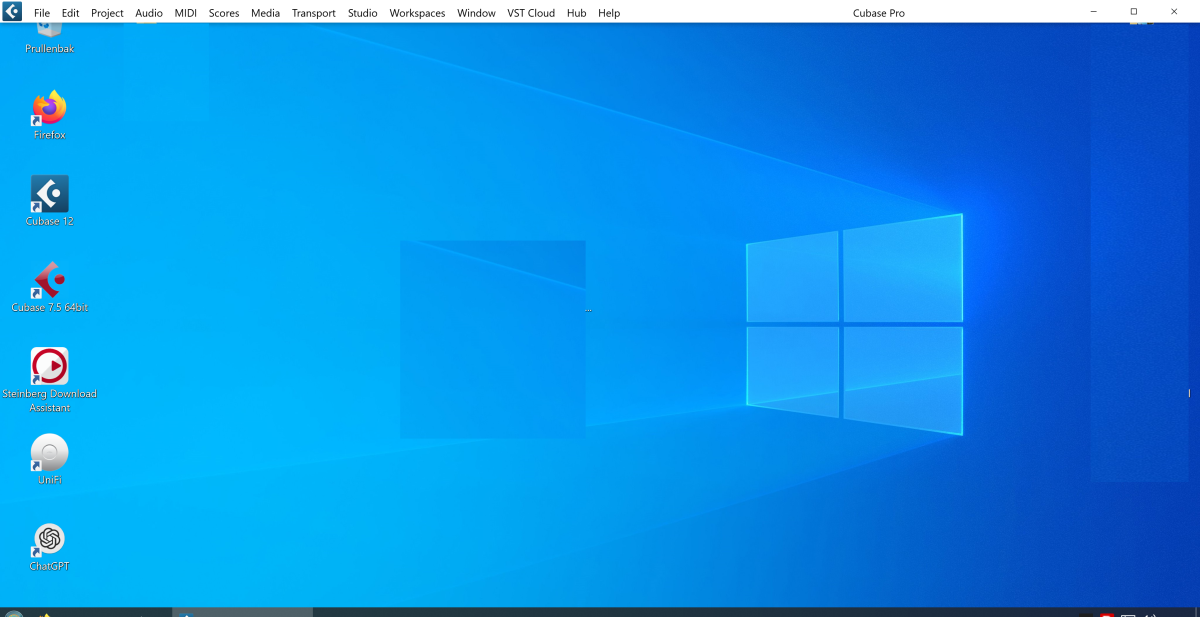
Task: Open the Media menu
Action: point(266,13)
